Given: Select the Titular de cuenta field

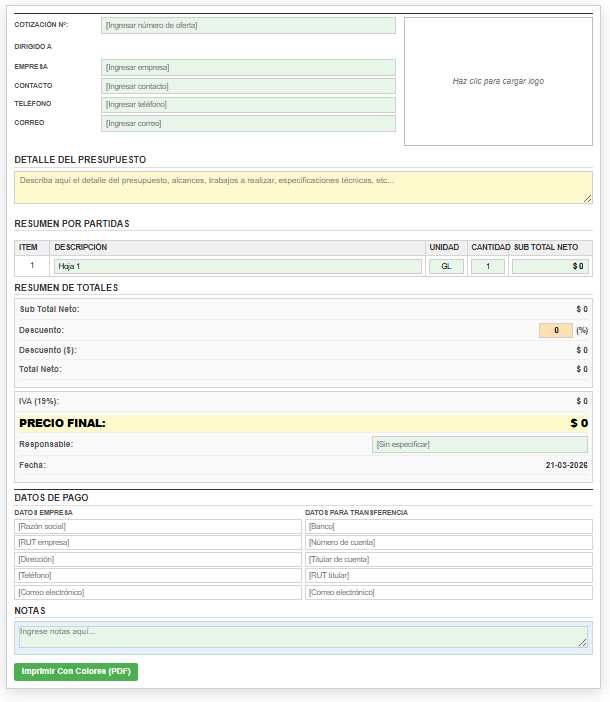Looking at the screenshot, I should click(449, 559).
